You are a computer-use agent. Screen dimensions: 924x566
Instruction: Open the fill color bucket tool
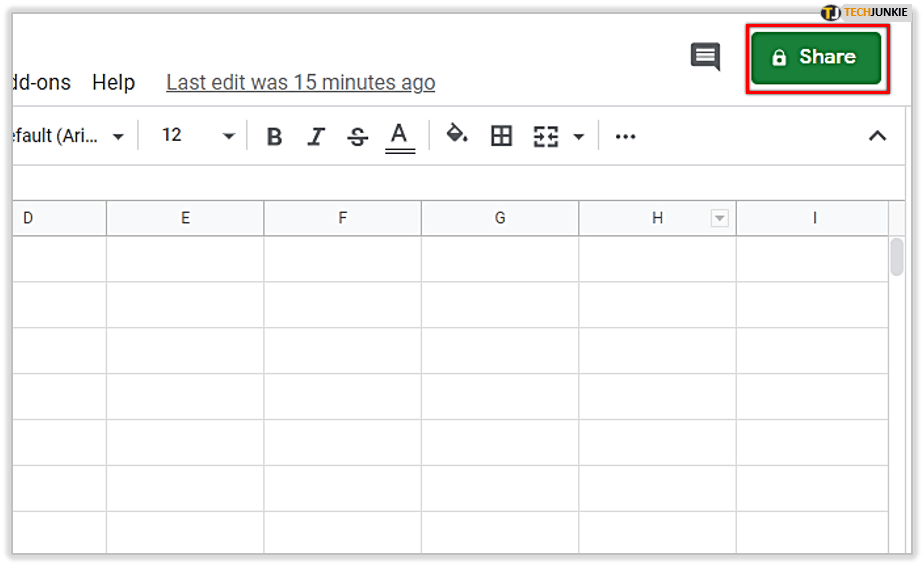tap(457, 135)
